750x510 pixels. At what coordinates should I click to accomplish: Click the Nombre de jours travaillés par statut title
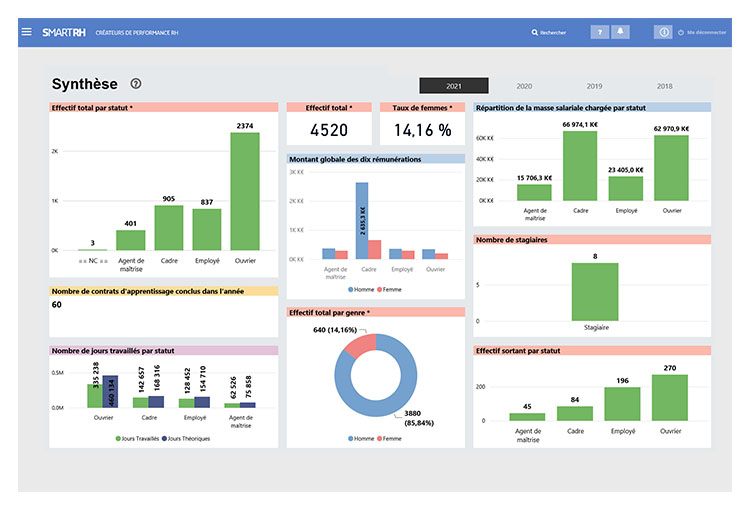(x=113, y=351)
